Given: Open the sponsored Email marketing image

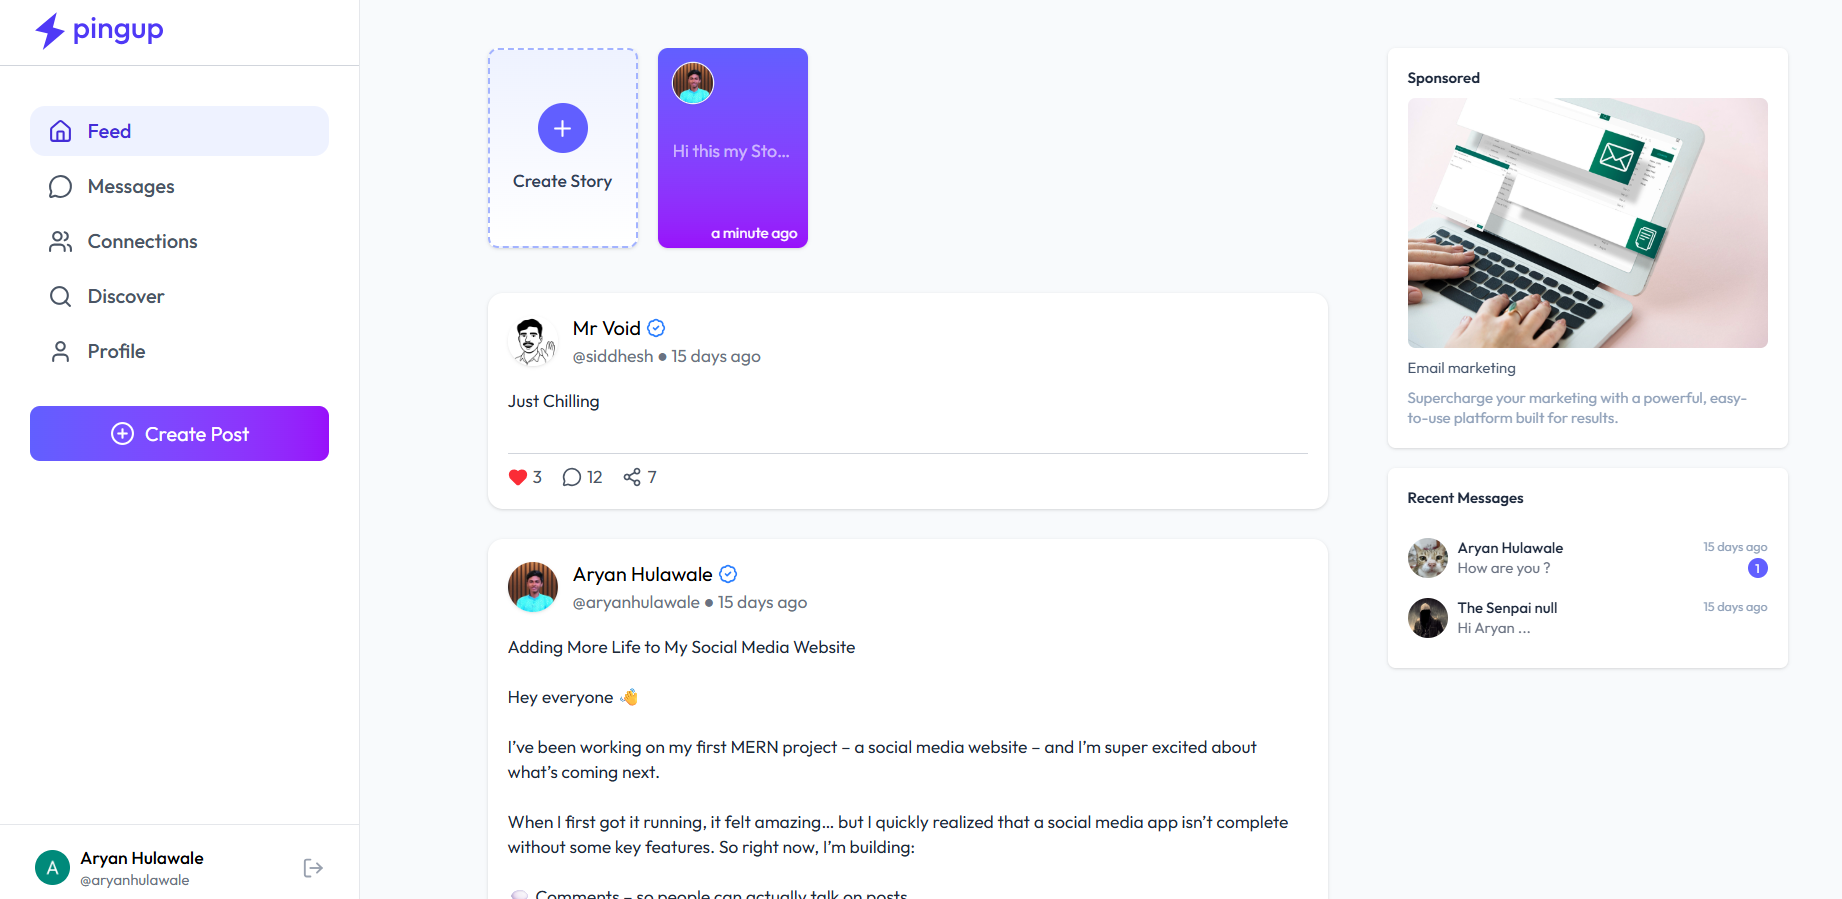Looking at the screenshot, I should tap(1587, 223).
